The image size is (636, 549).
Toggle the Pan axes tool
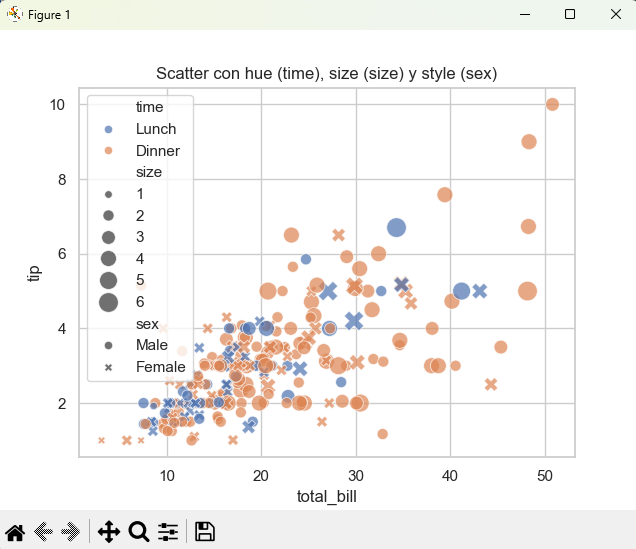pos(109,532)
